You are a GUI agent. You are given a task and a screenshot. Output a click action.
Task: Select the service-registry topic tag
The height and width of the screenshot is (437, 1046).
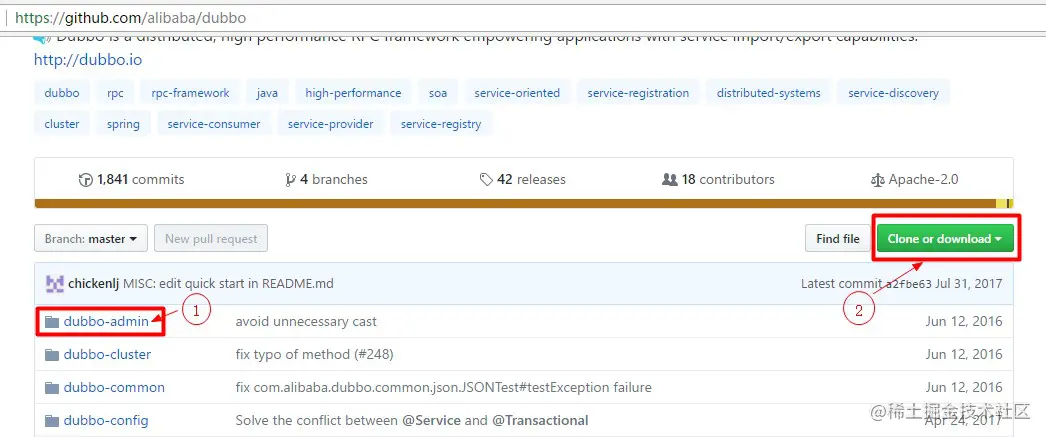point(441,124)
